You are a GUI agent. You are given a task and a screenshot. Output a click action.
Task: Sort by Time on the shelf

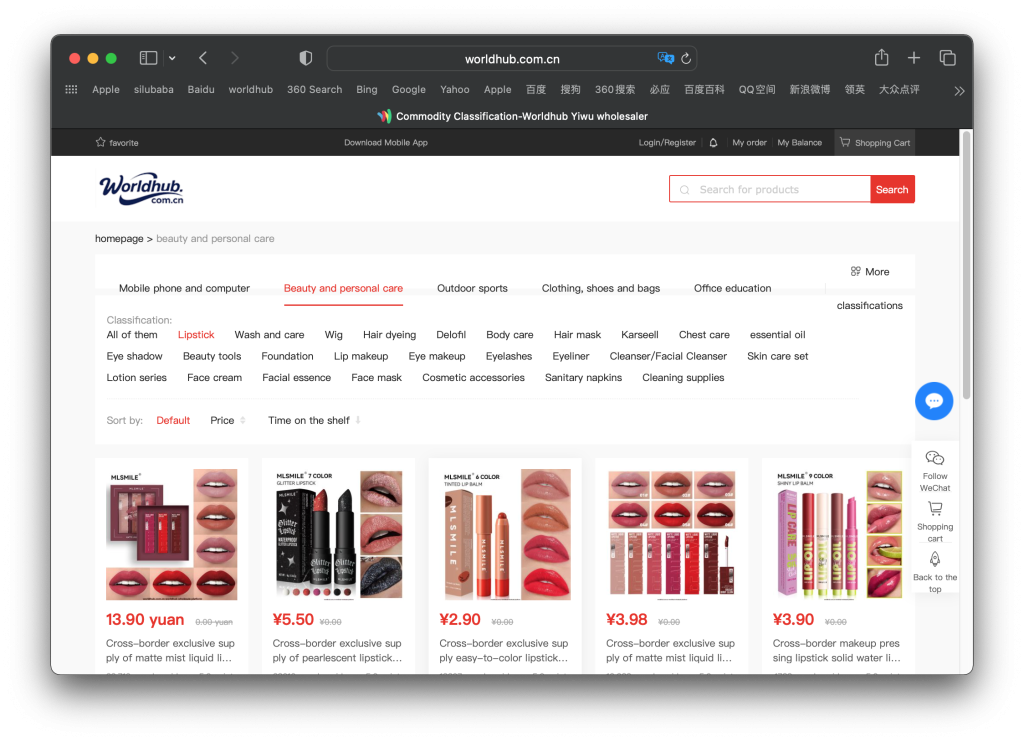309,421
